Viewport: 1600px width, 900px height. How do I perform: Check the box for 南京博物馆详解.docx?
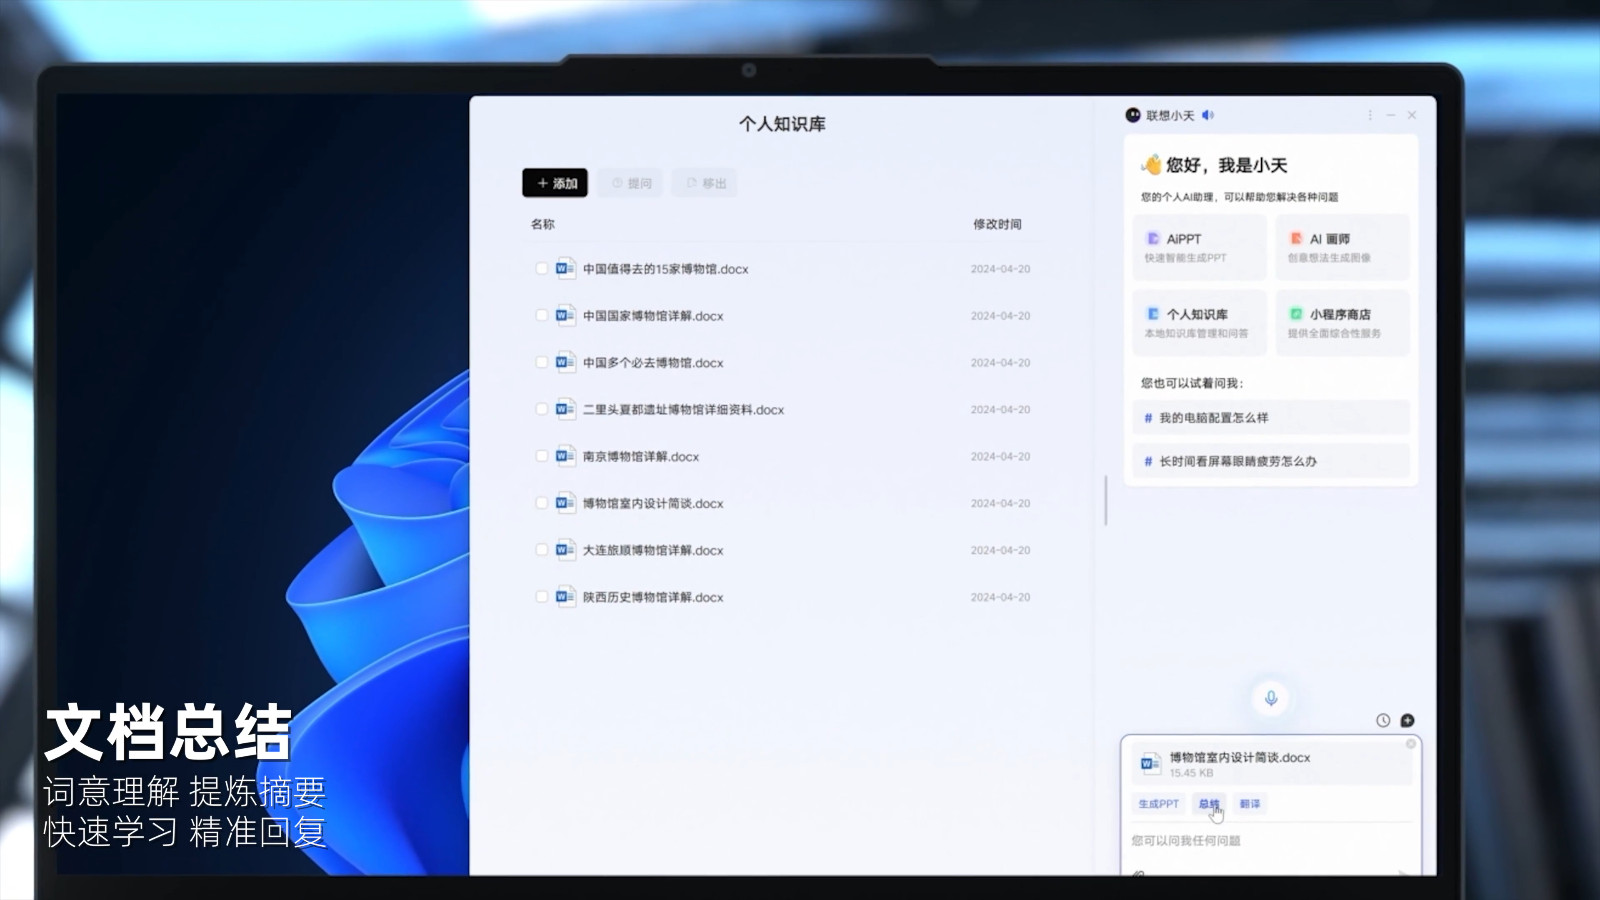coord(541,456)
